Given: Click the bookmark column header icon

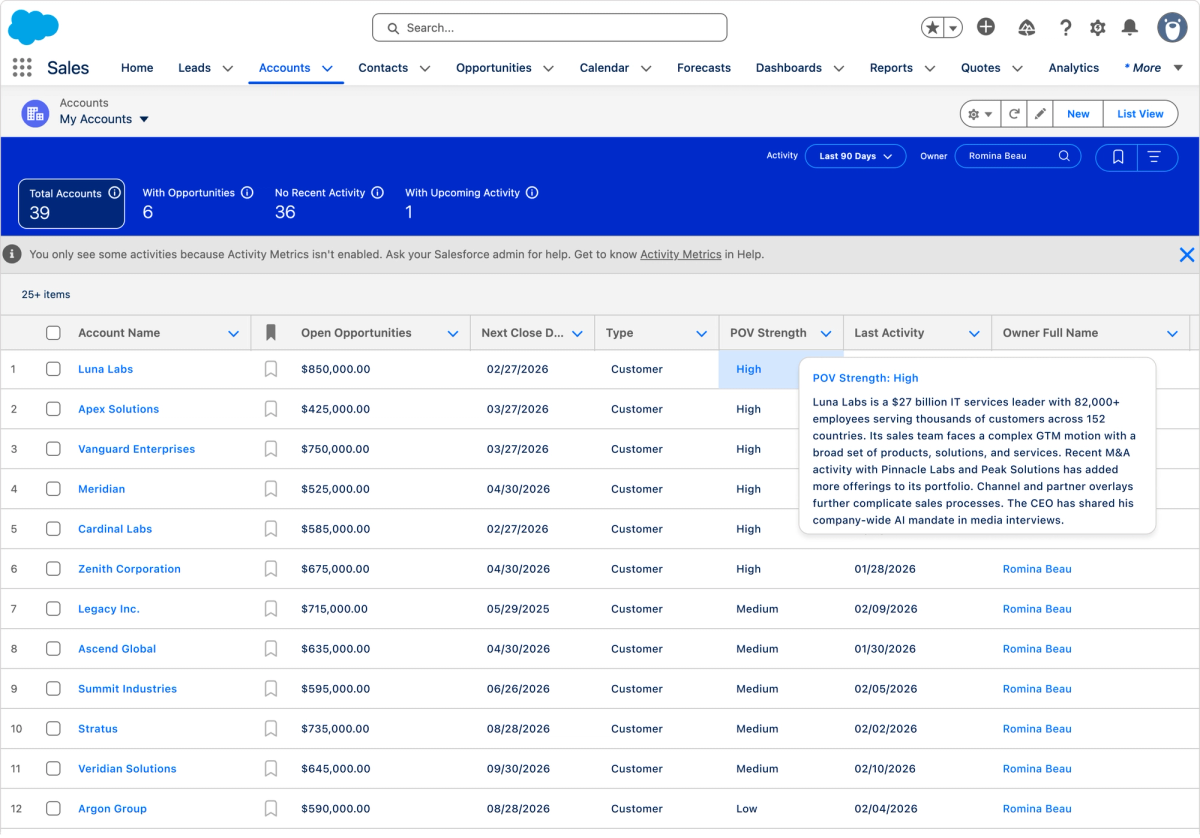Looking at the screenshot, I should click(x=271, y=333).
